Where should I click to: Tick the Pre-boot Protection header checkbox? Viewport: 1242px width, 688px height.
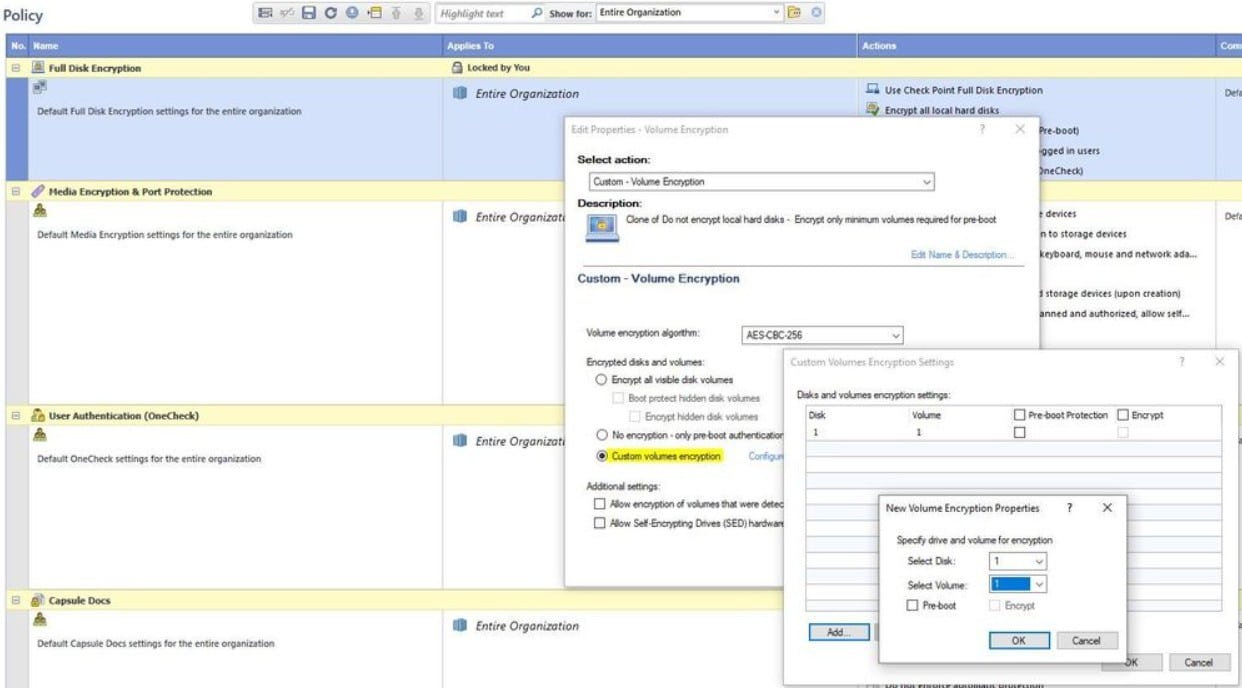point(1019,415)
